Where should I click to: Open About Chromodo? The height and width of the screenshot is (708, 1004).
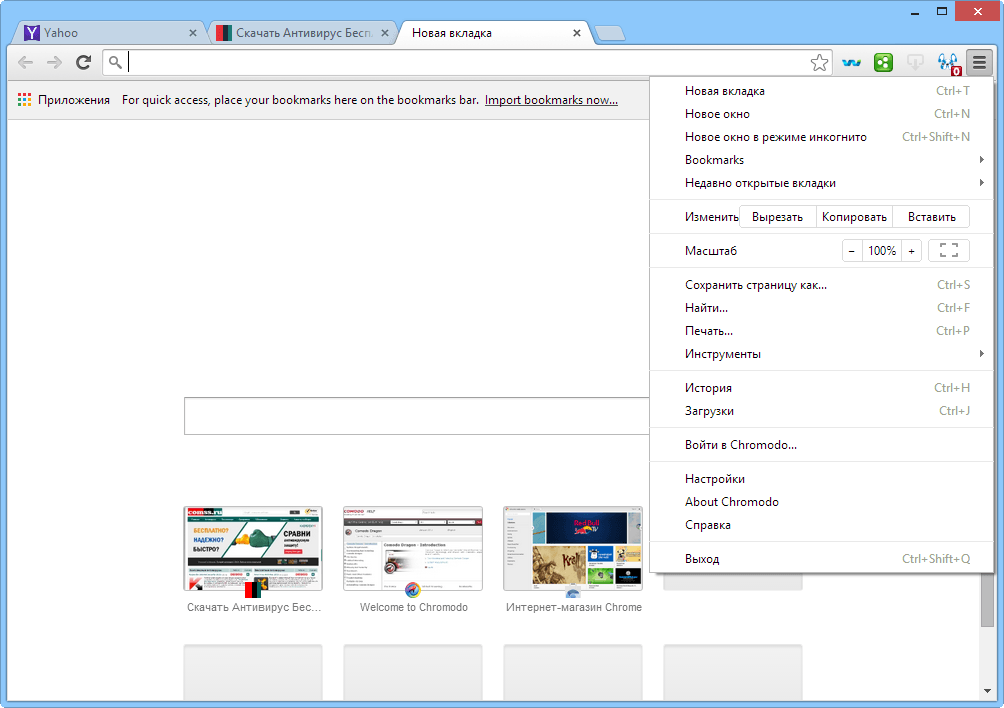point(822,502)
